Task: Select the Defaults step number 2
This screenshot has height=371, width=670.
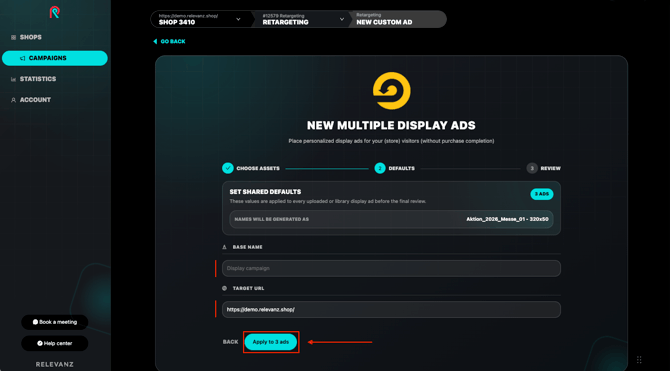Action: [x=380, y=168]
